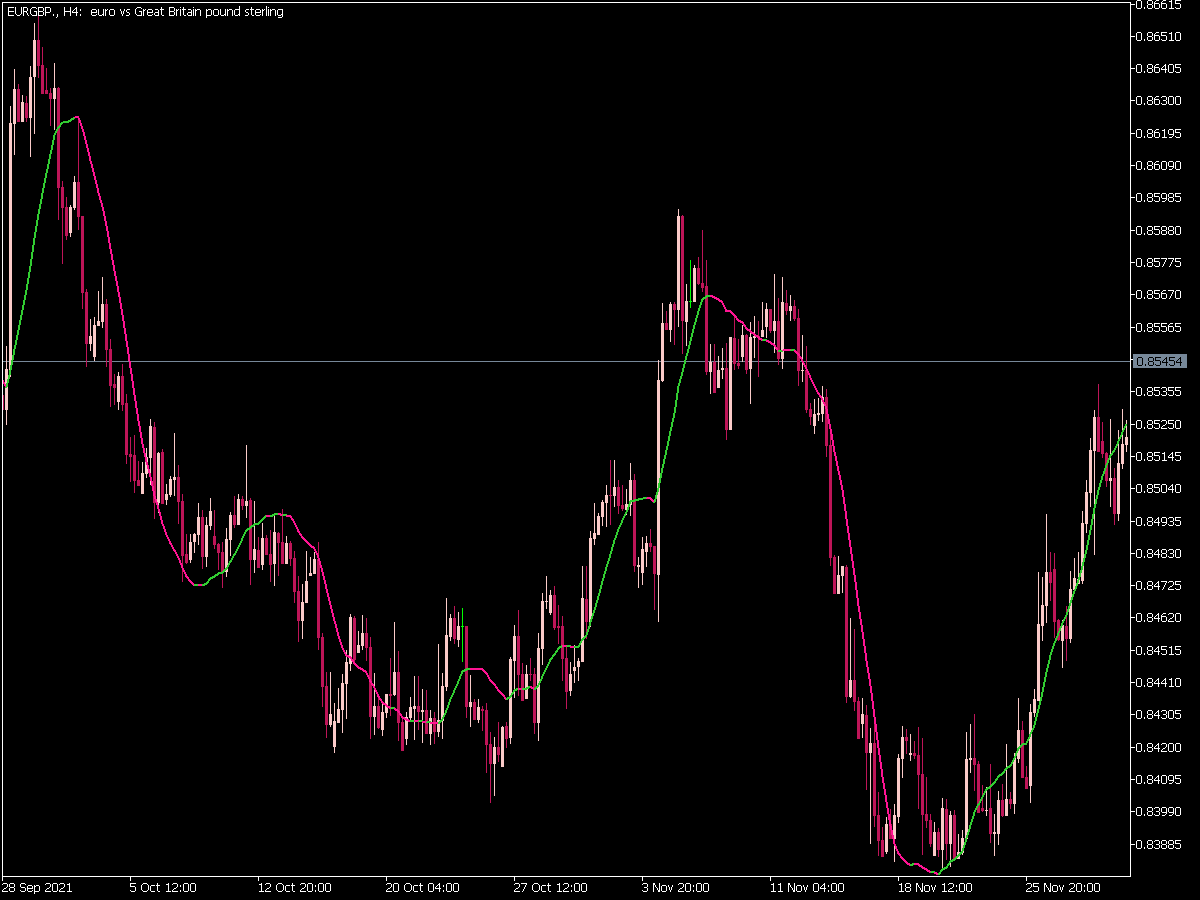Click the 0.86510 price axis label
Screen dimensions: 1200x900
coord(1158,37)
